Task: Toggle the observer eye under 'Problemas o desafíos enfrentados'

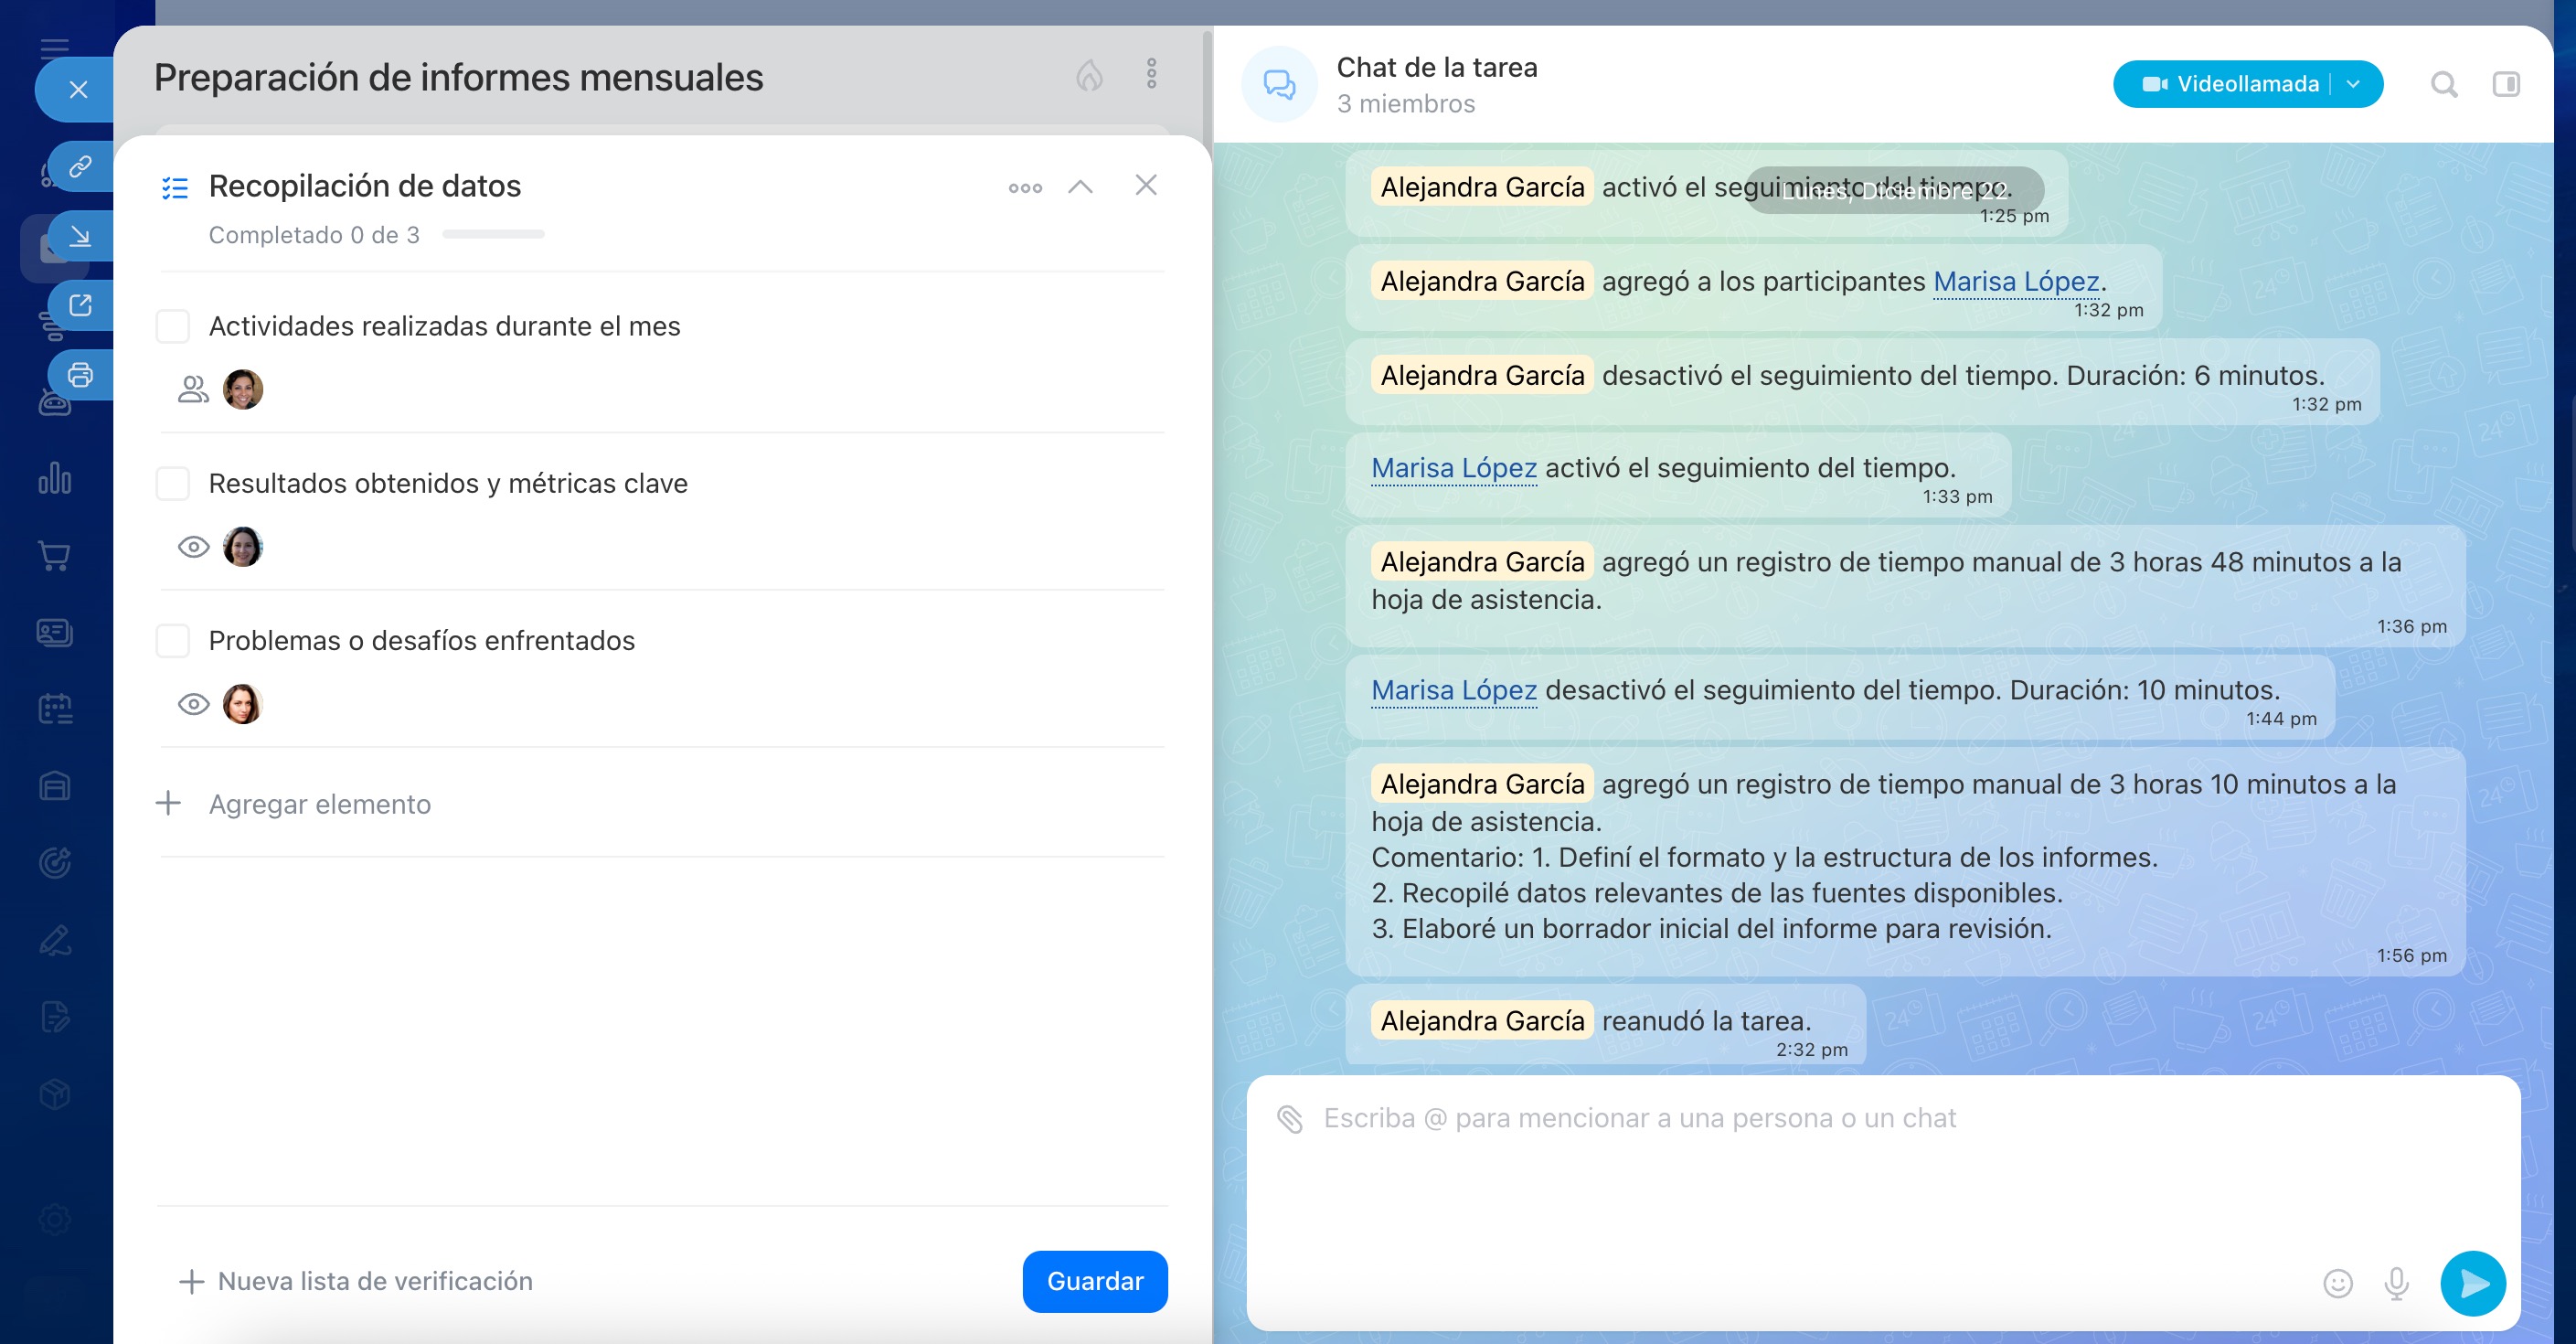Action: click(192, 703)
